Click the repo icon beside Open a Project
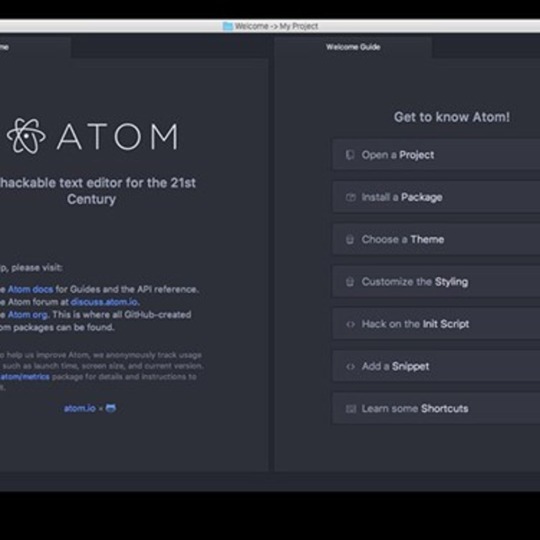 click(350, 155)
